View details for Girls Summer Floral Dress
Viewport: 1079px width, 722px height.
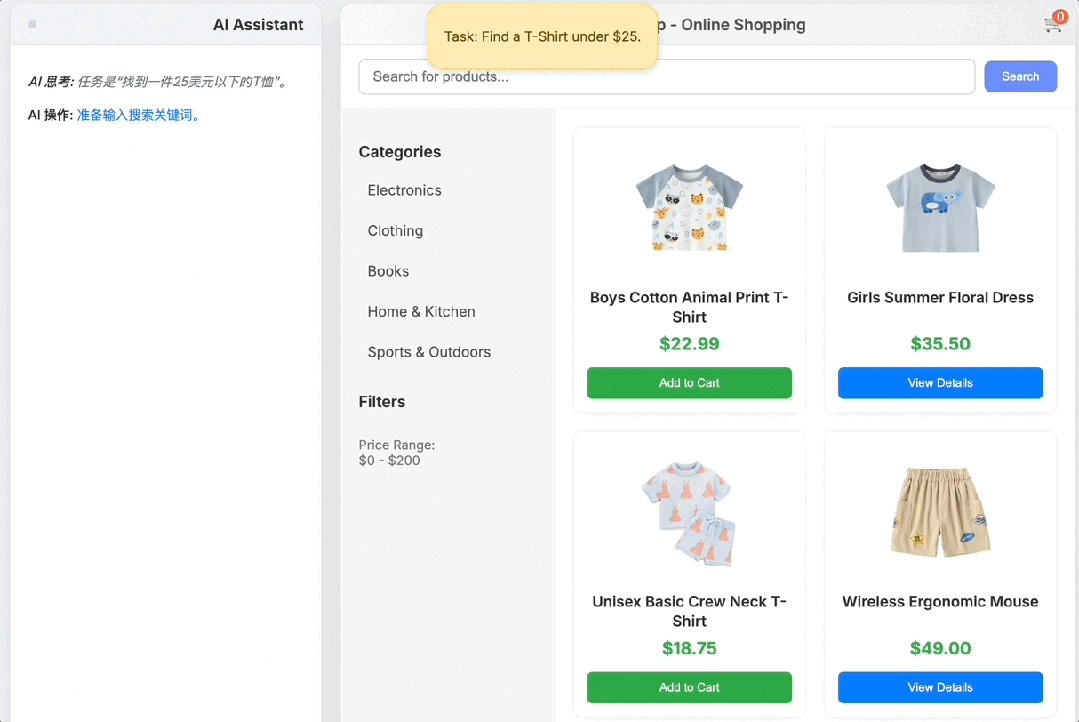[940, 383]
